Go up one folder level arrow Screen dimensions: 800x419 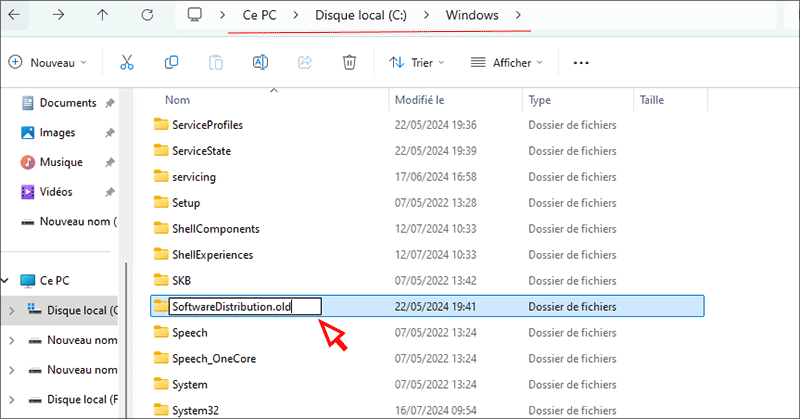[104, 16]
